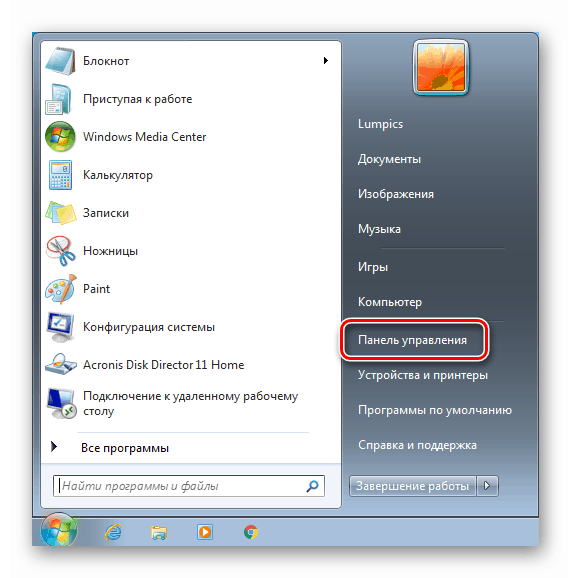Open the Notepad (Блокнот) icon
571x578 pixels.
60,61
